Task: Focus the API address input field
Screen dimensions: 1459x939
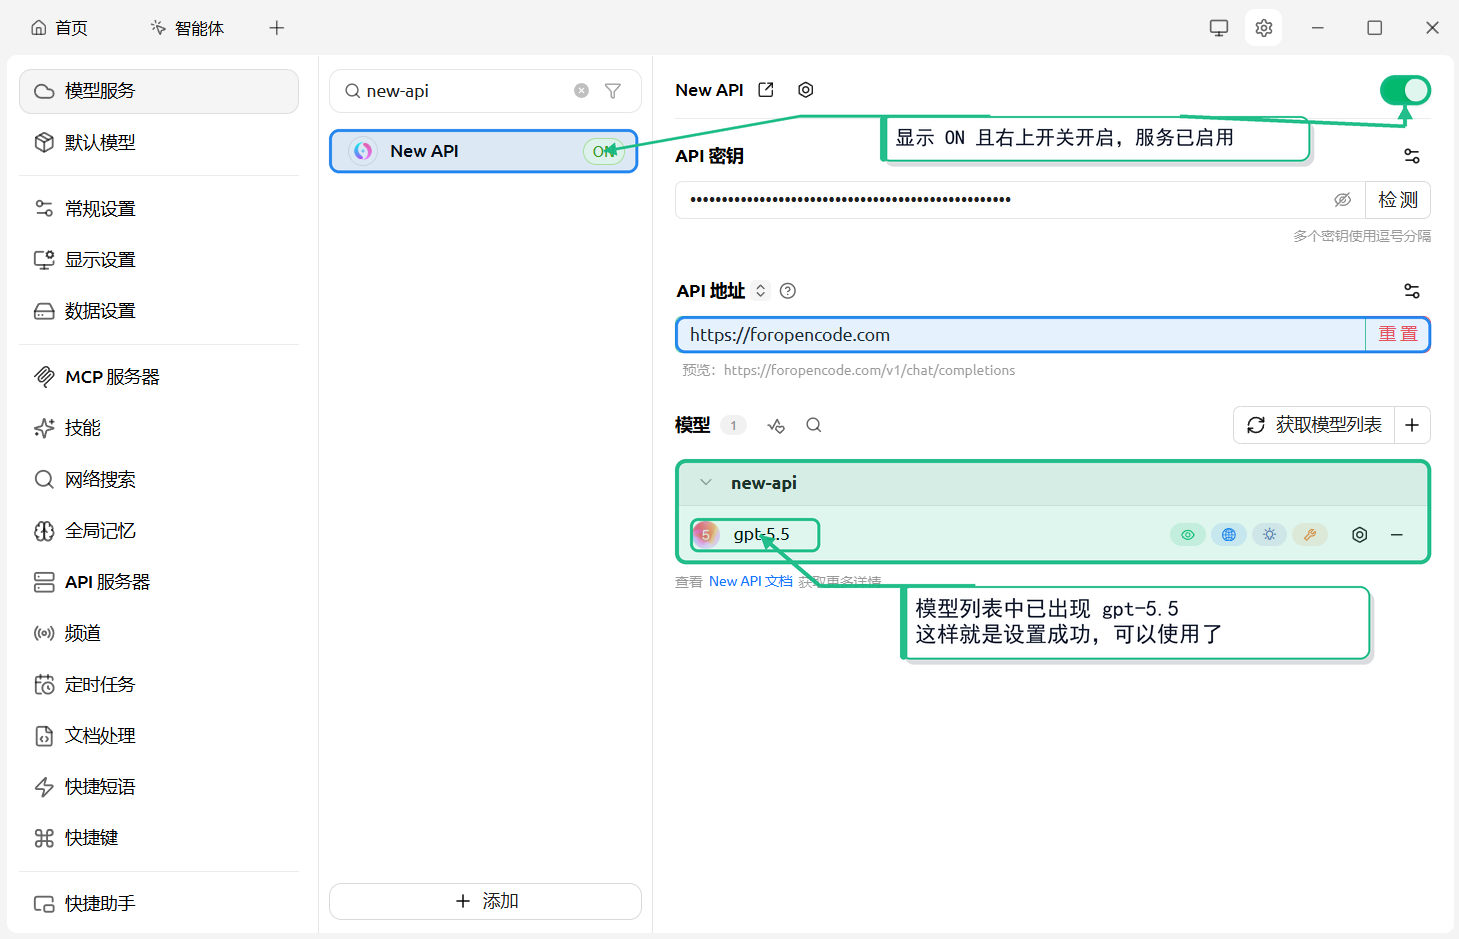Action: [1021, 335]
